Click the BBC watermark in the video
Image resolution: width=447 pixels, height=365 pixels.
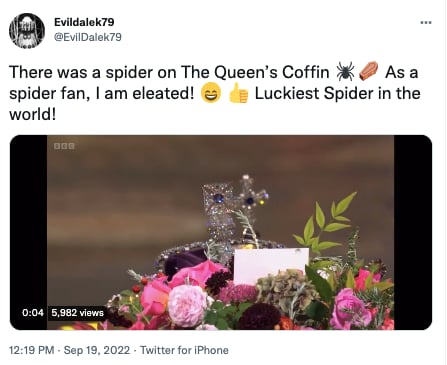[x=64, y=146]
